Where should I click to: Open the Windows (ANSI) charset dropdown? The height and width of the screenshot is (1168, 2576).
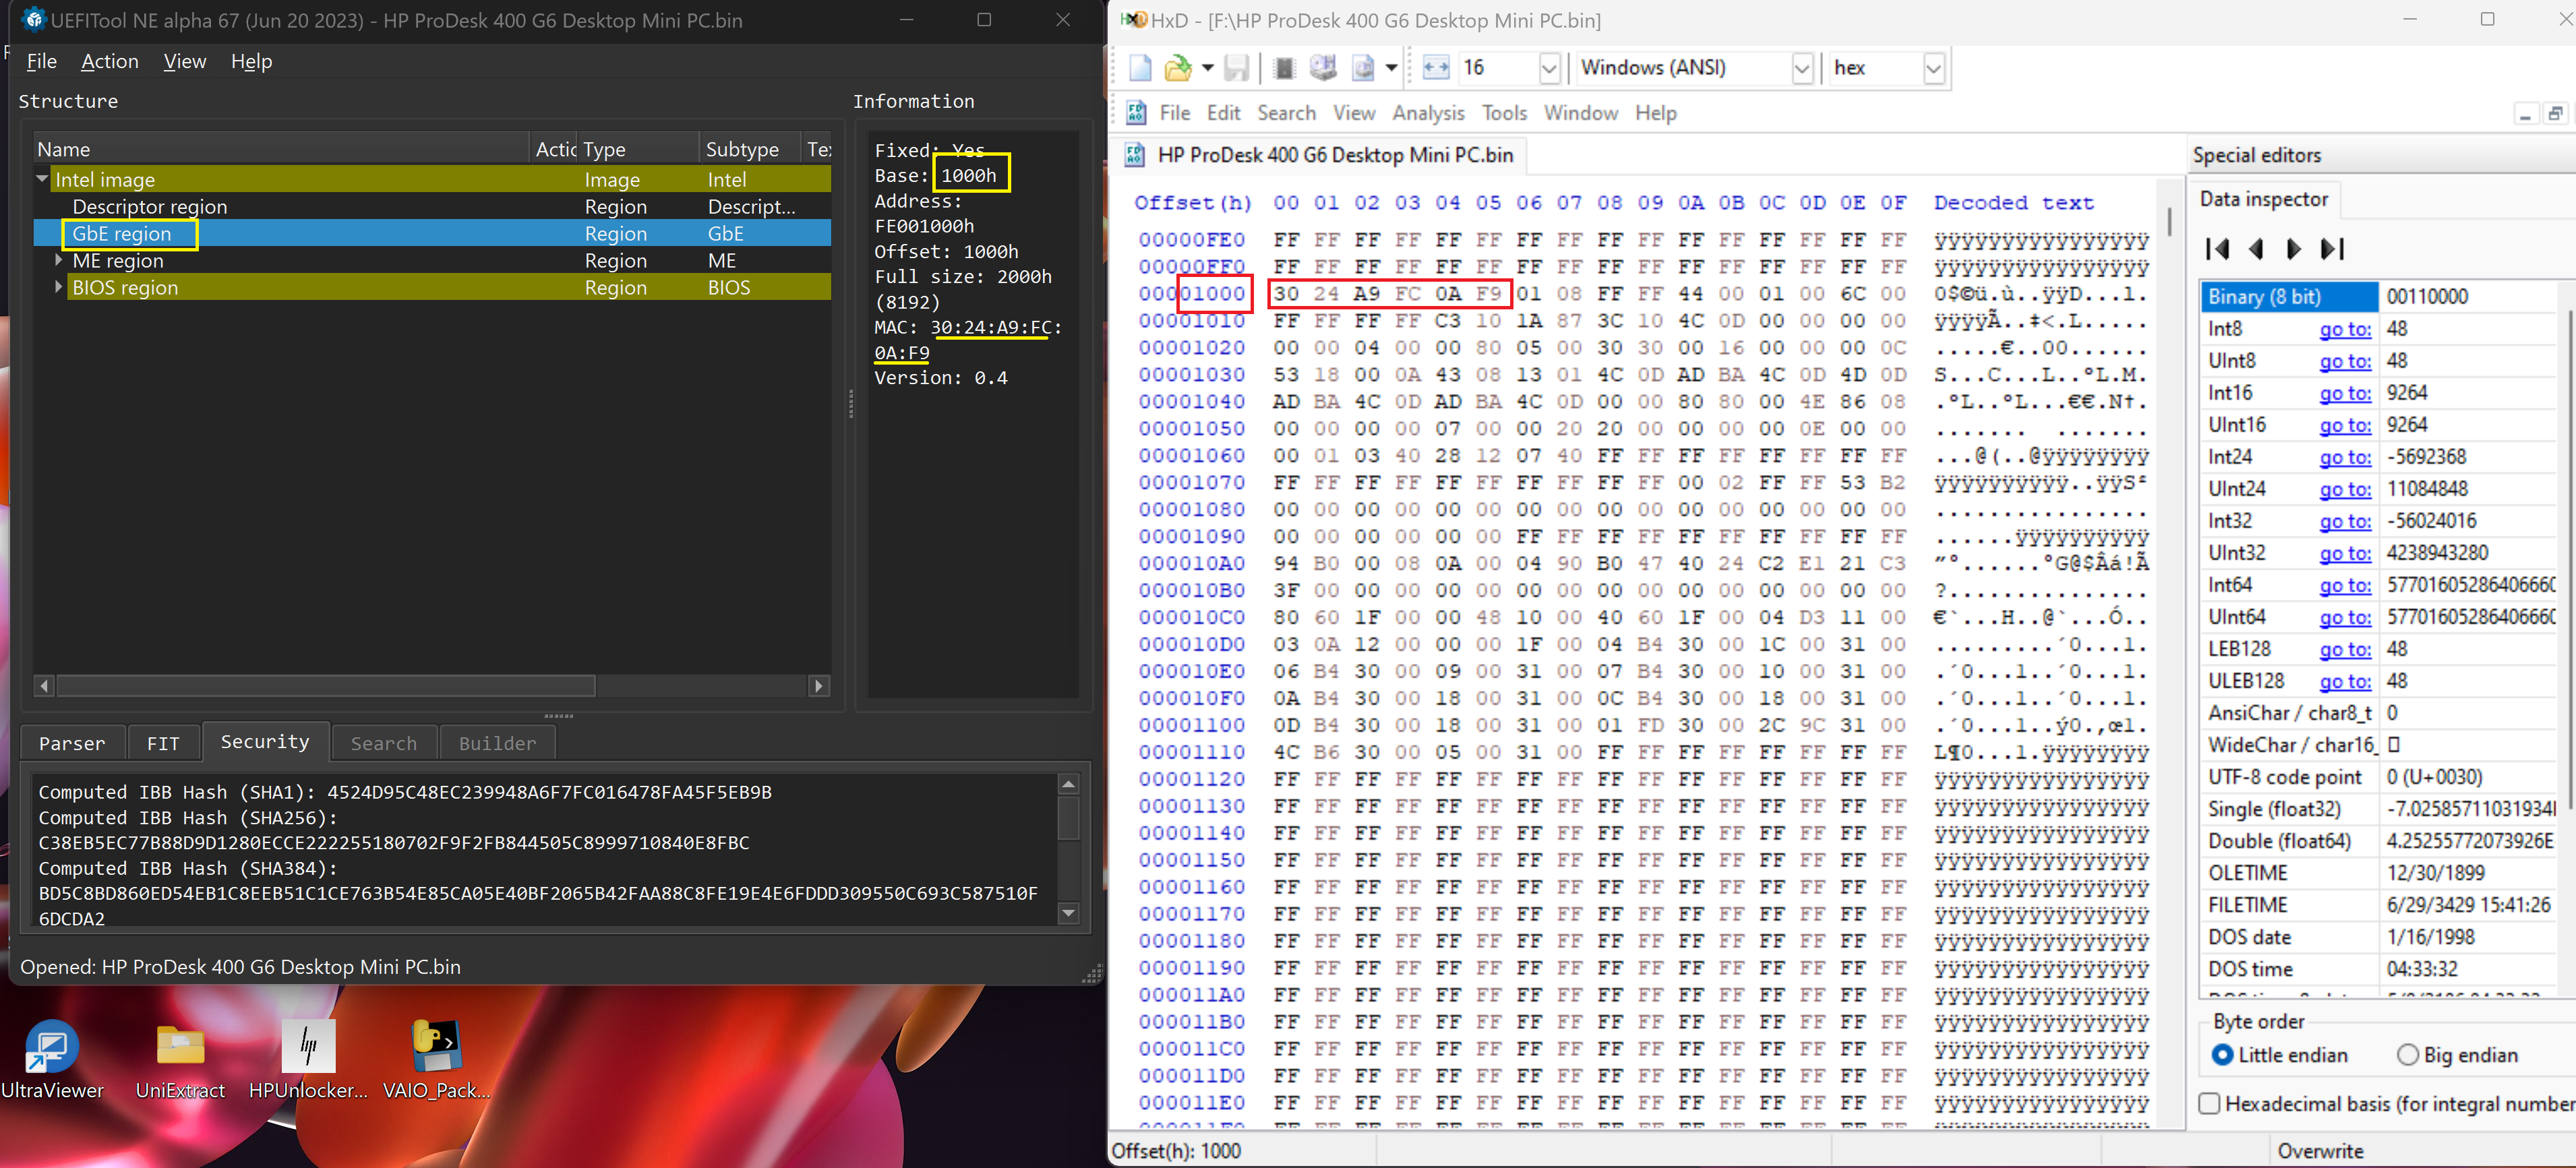(x=1801, y=68)
